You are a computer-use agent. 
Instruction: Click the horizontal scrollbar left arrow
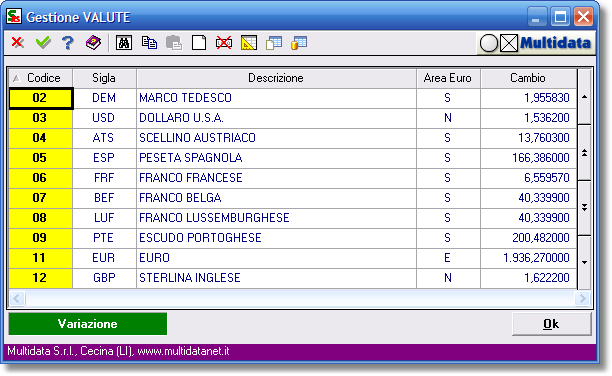coord(17,299)
